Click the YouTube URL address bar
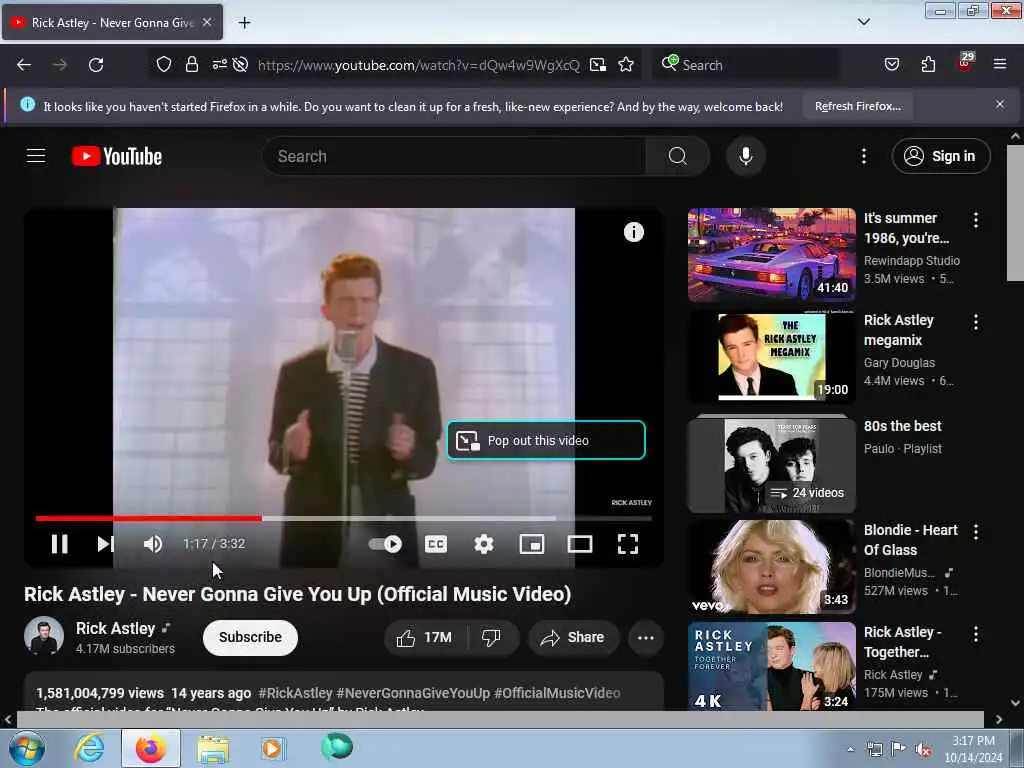The image size is (1024, 768). (x=418, y=65)
